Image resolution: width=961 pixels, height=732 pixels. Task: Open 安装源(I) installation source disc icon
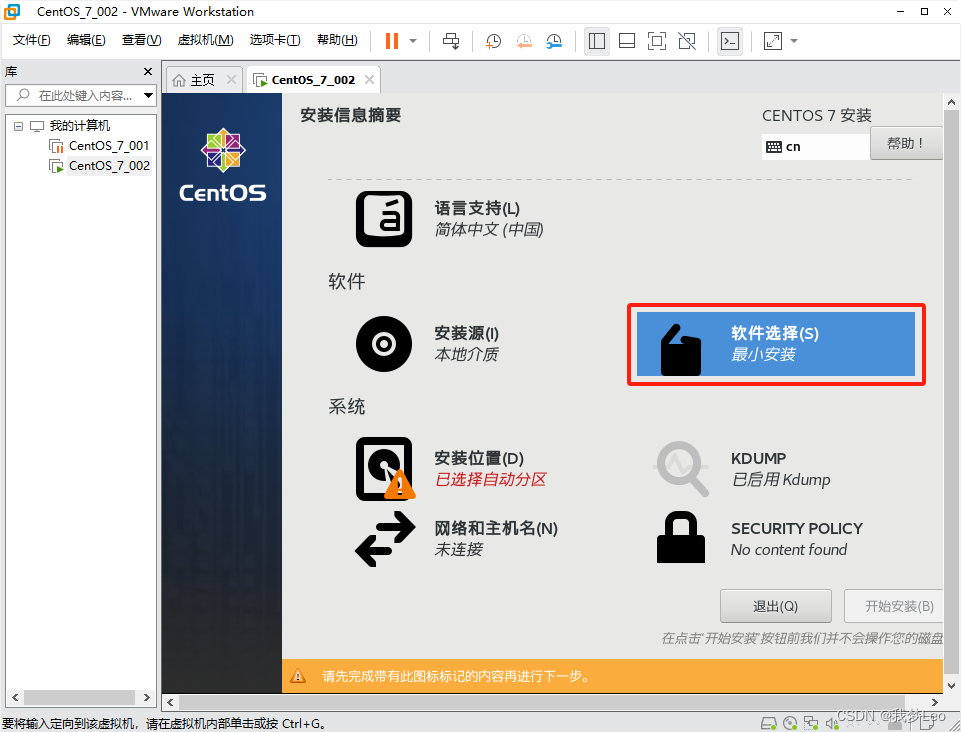384,344
